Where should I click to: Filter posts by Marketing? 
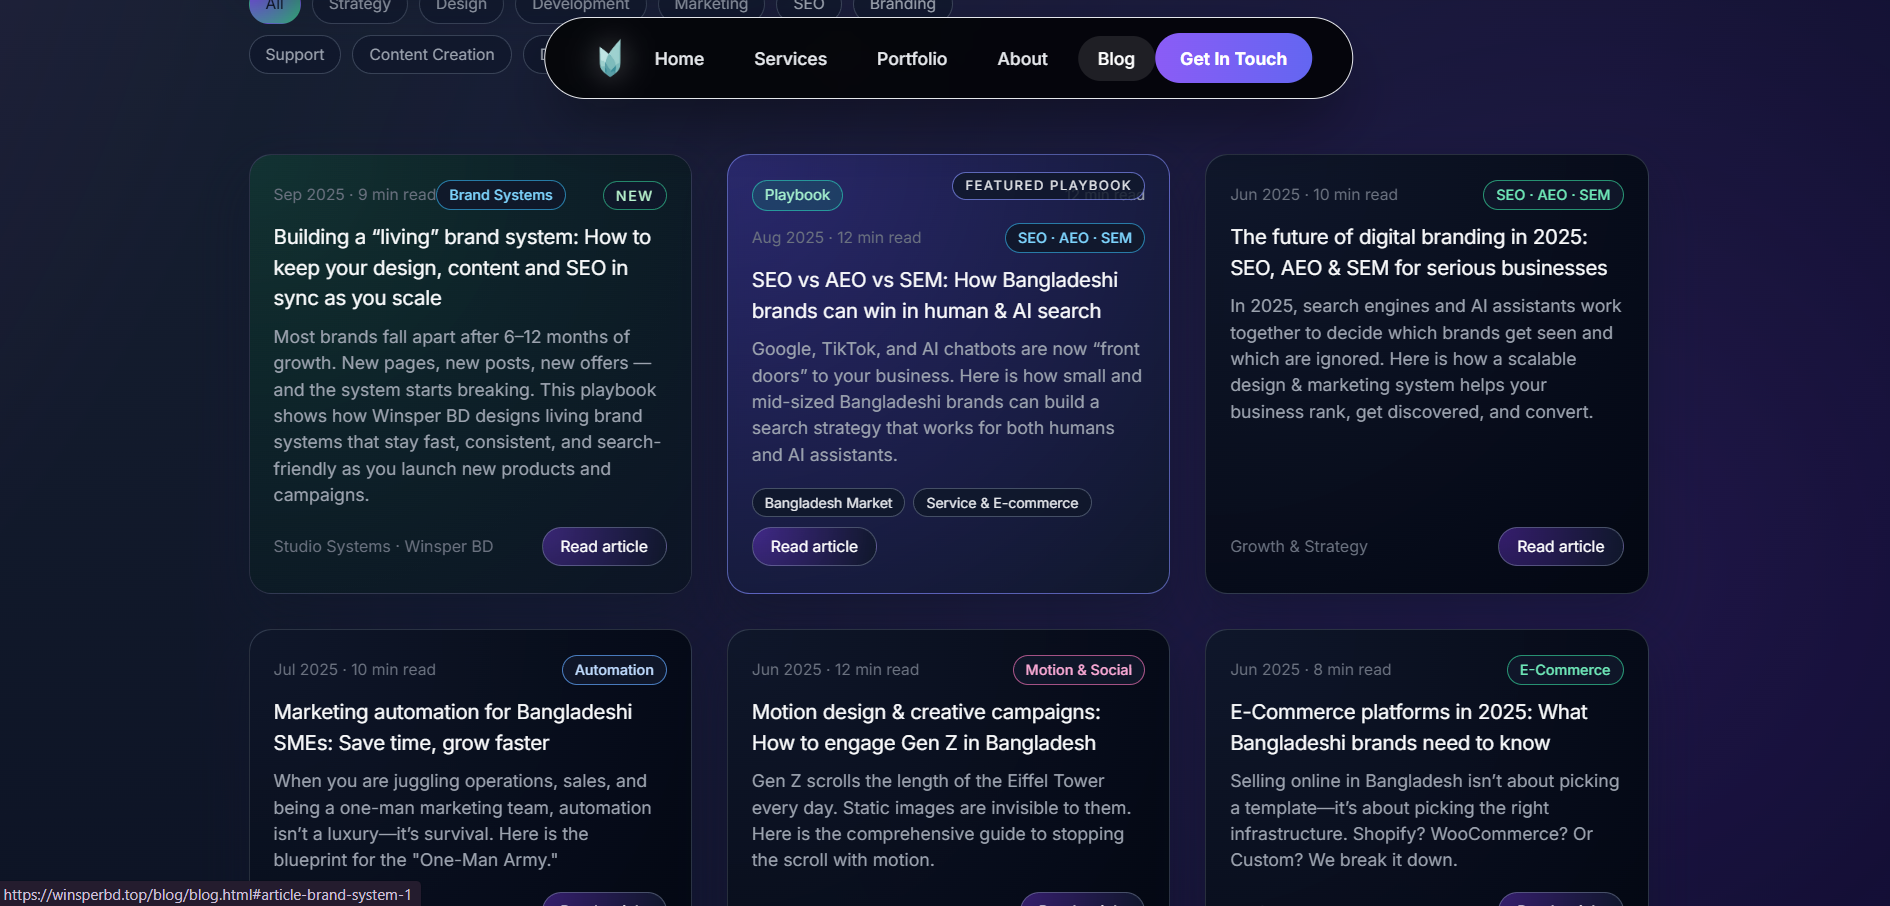click(x=711, y=4)
